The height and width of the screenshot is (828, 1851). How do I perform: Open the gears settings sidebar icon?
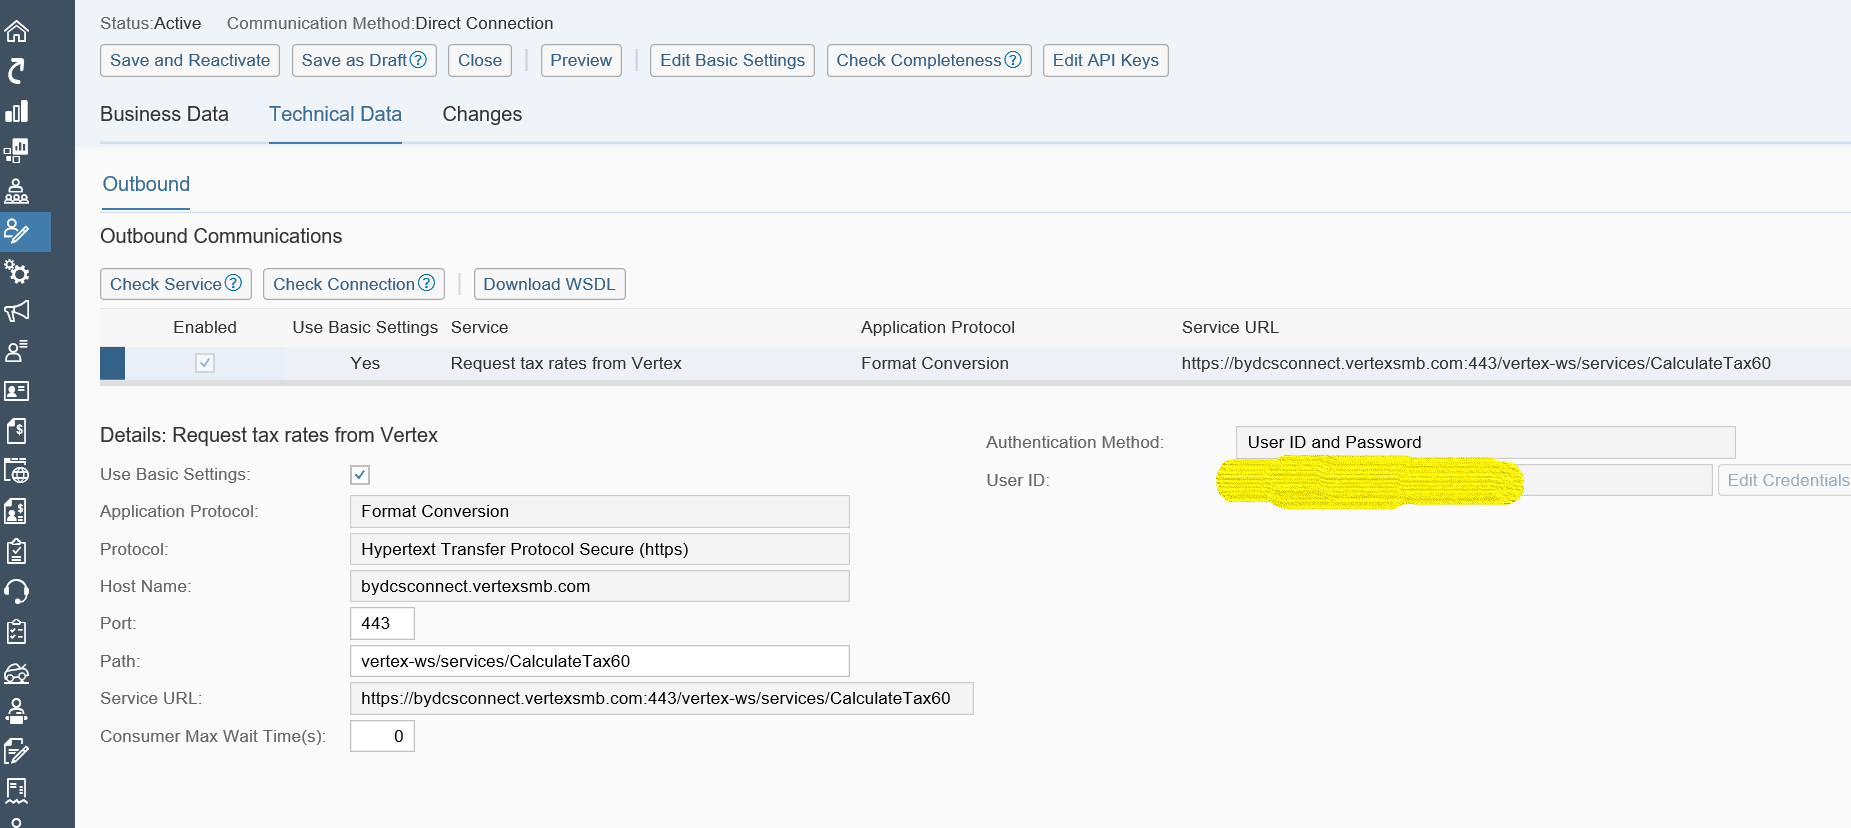coord(17,272)
